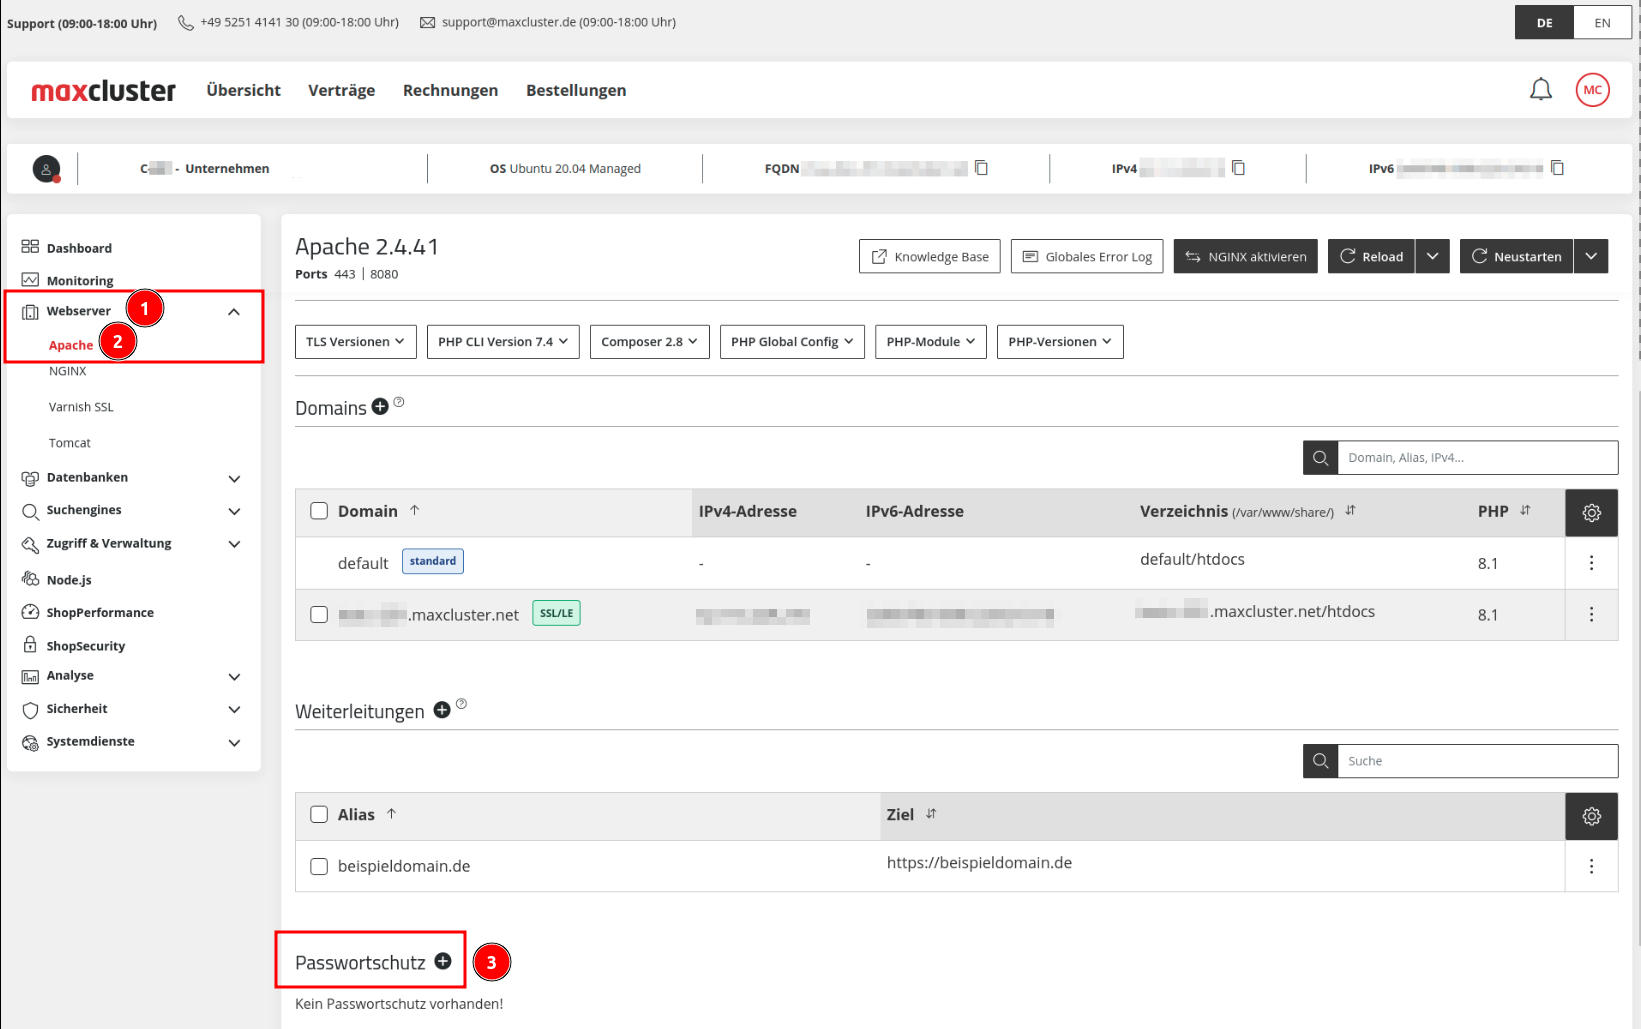This screenshot has height=1029, width=1641.
Task: Copy the IPv4 address
Action: point(1239,168)
